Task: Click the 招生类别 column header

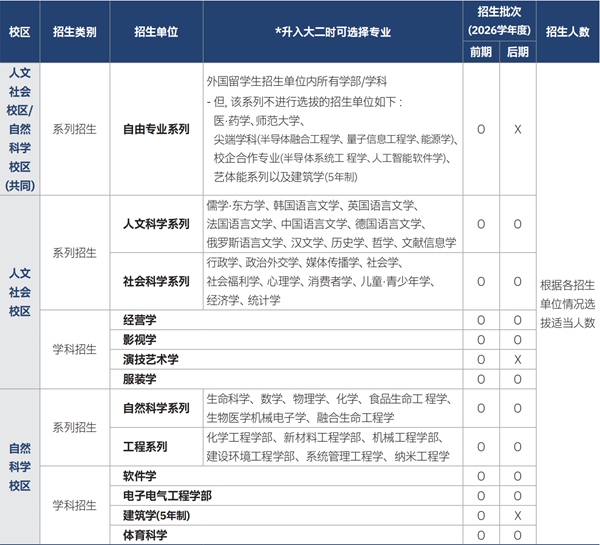Action: [x=75, y=32]
